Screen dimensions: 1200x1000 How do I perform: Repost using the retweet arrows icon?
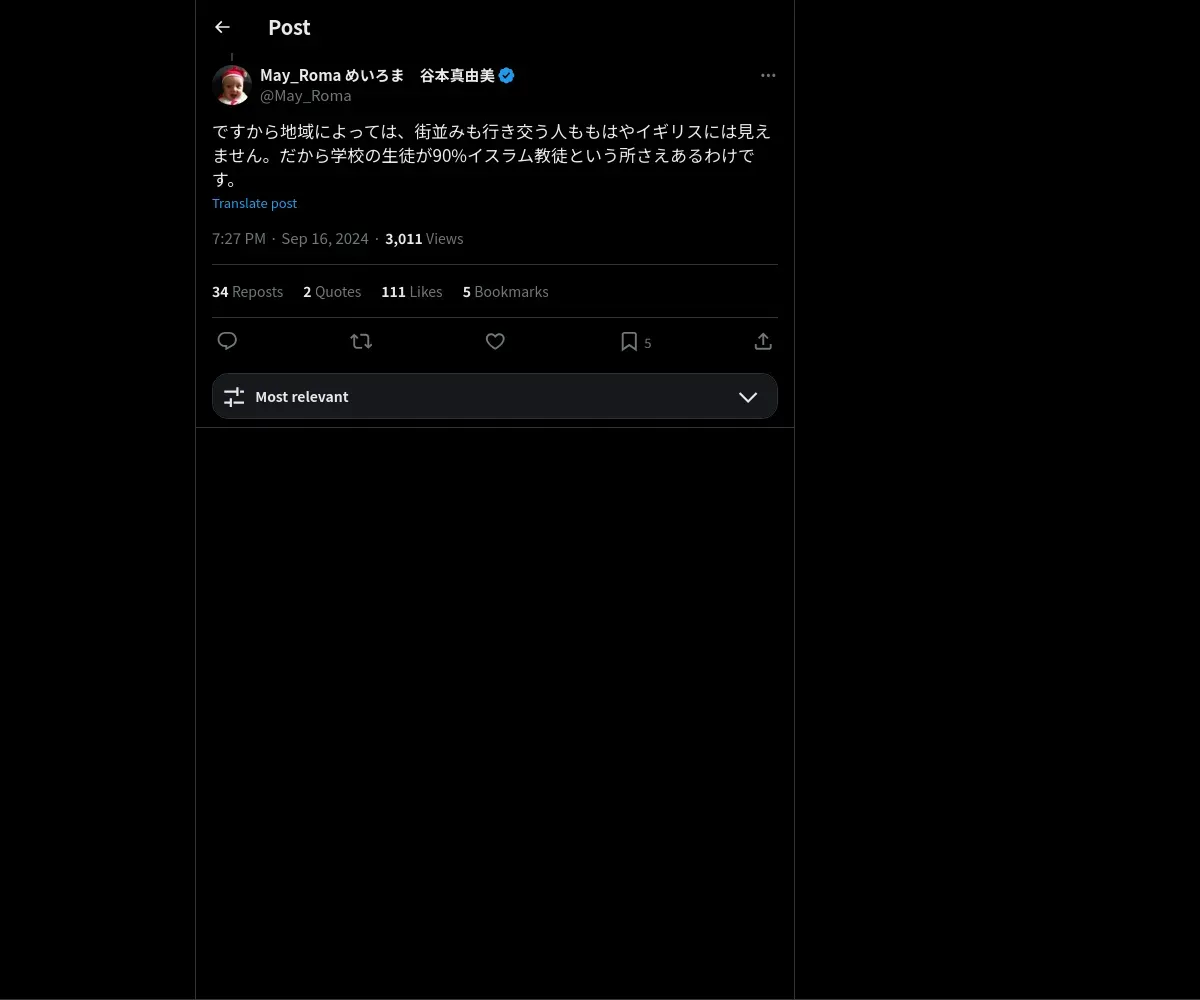tap(361, 341)
